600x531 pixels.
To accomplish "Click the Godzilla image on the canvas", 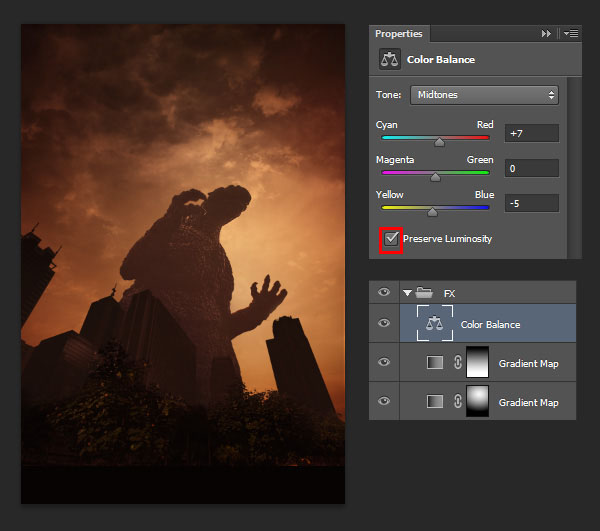I will click(183, 264).
